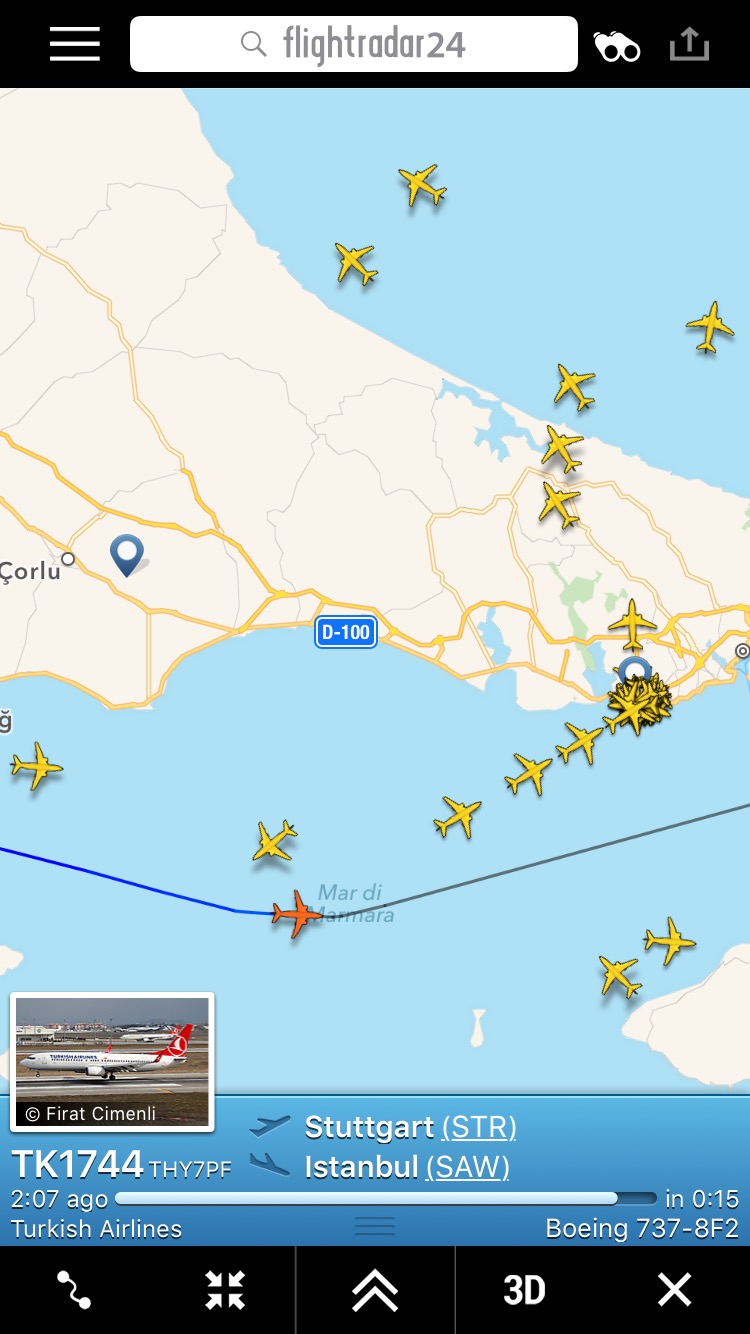Image resolution: width=750 pixels, height=1334 pixels.
Task: Pull up the flight panel drag handle
Action: click(375, 1226)
